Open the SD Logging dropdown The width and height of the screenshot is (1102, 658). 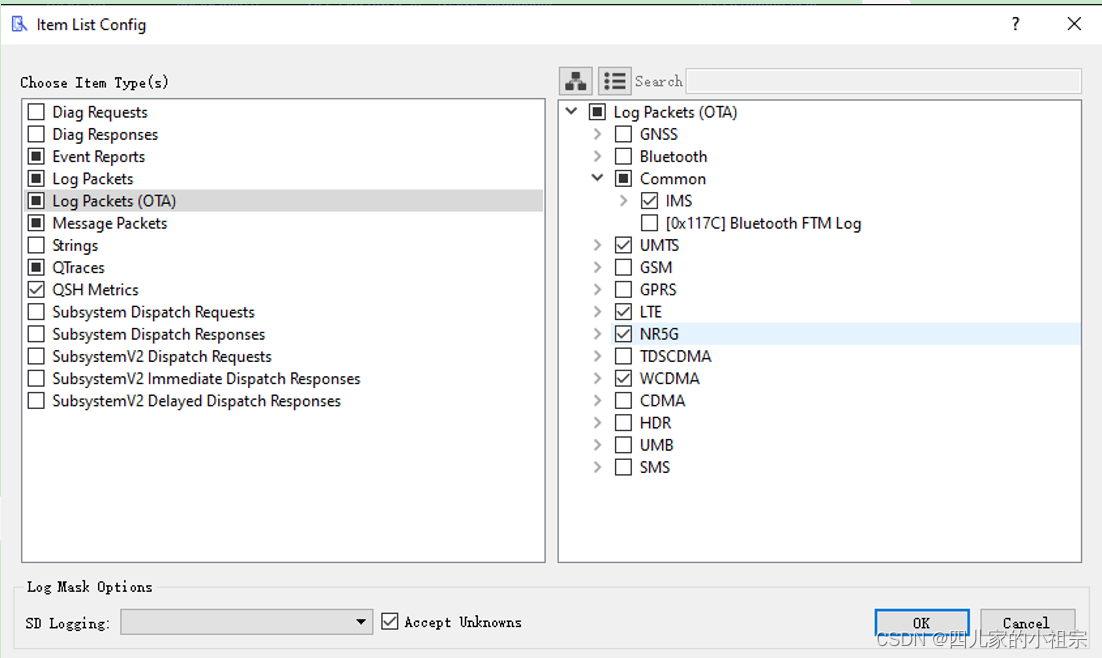pos(247,621)
